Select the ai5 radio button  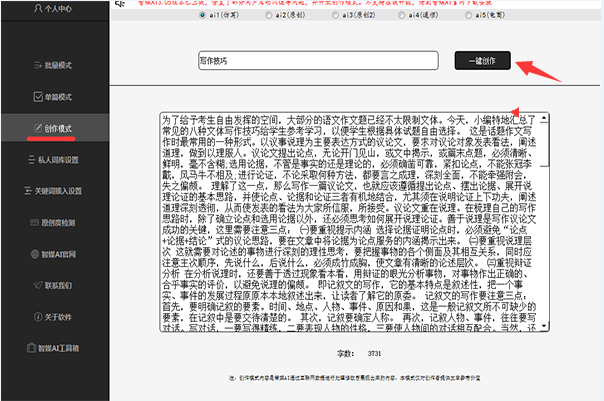click(468, 15)
